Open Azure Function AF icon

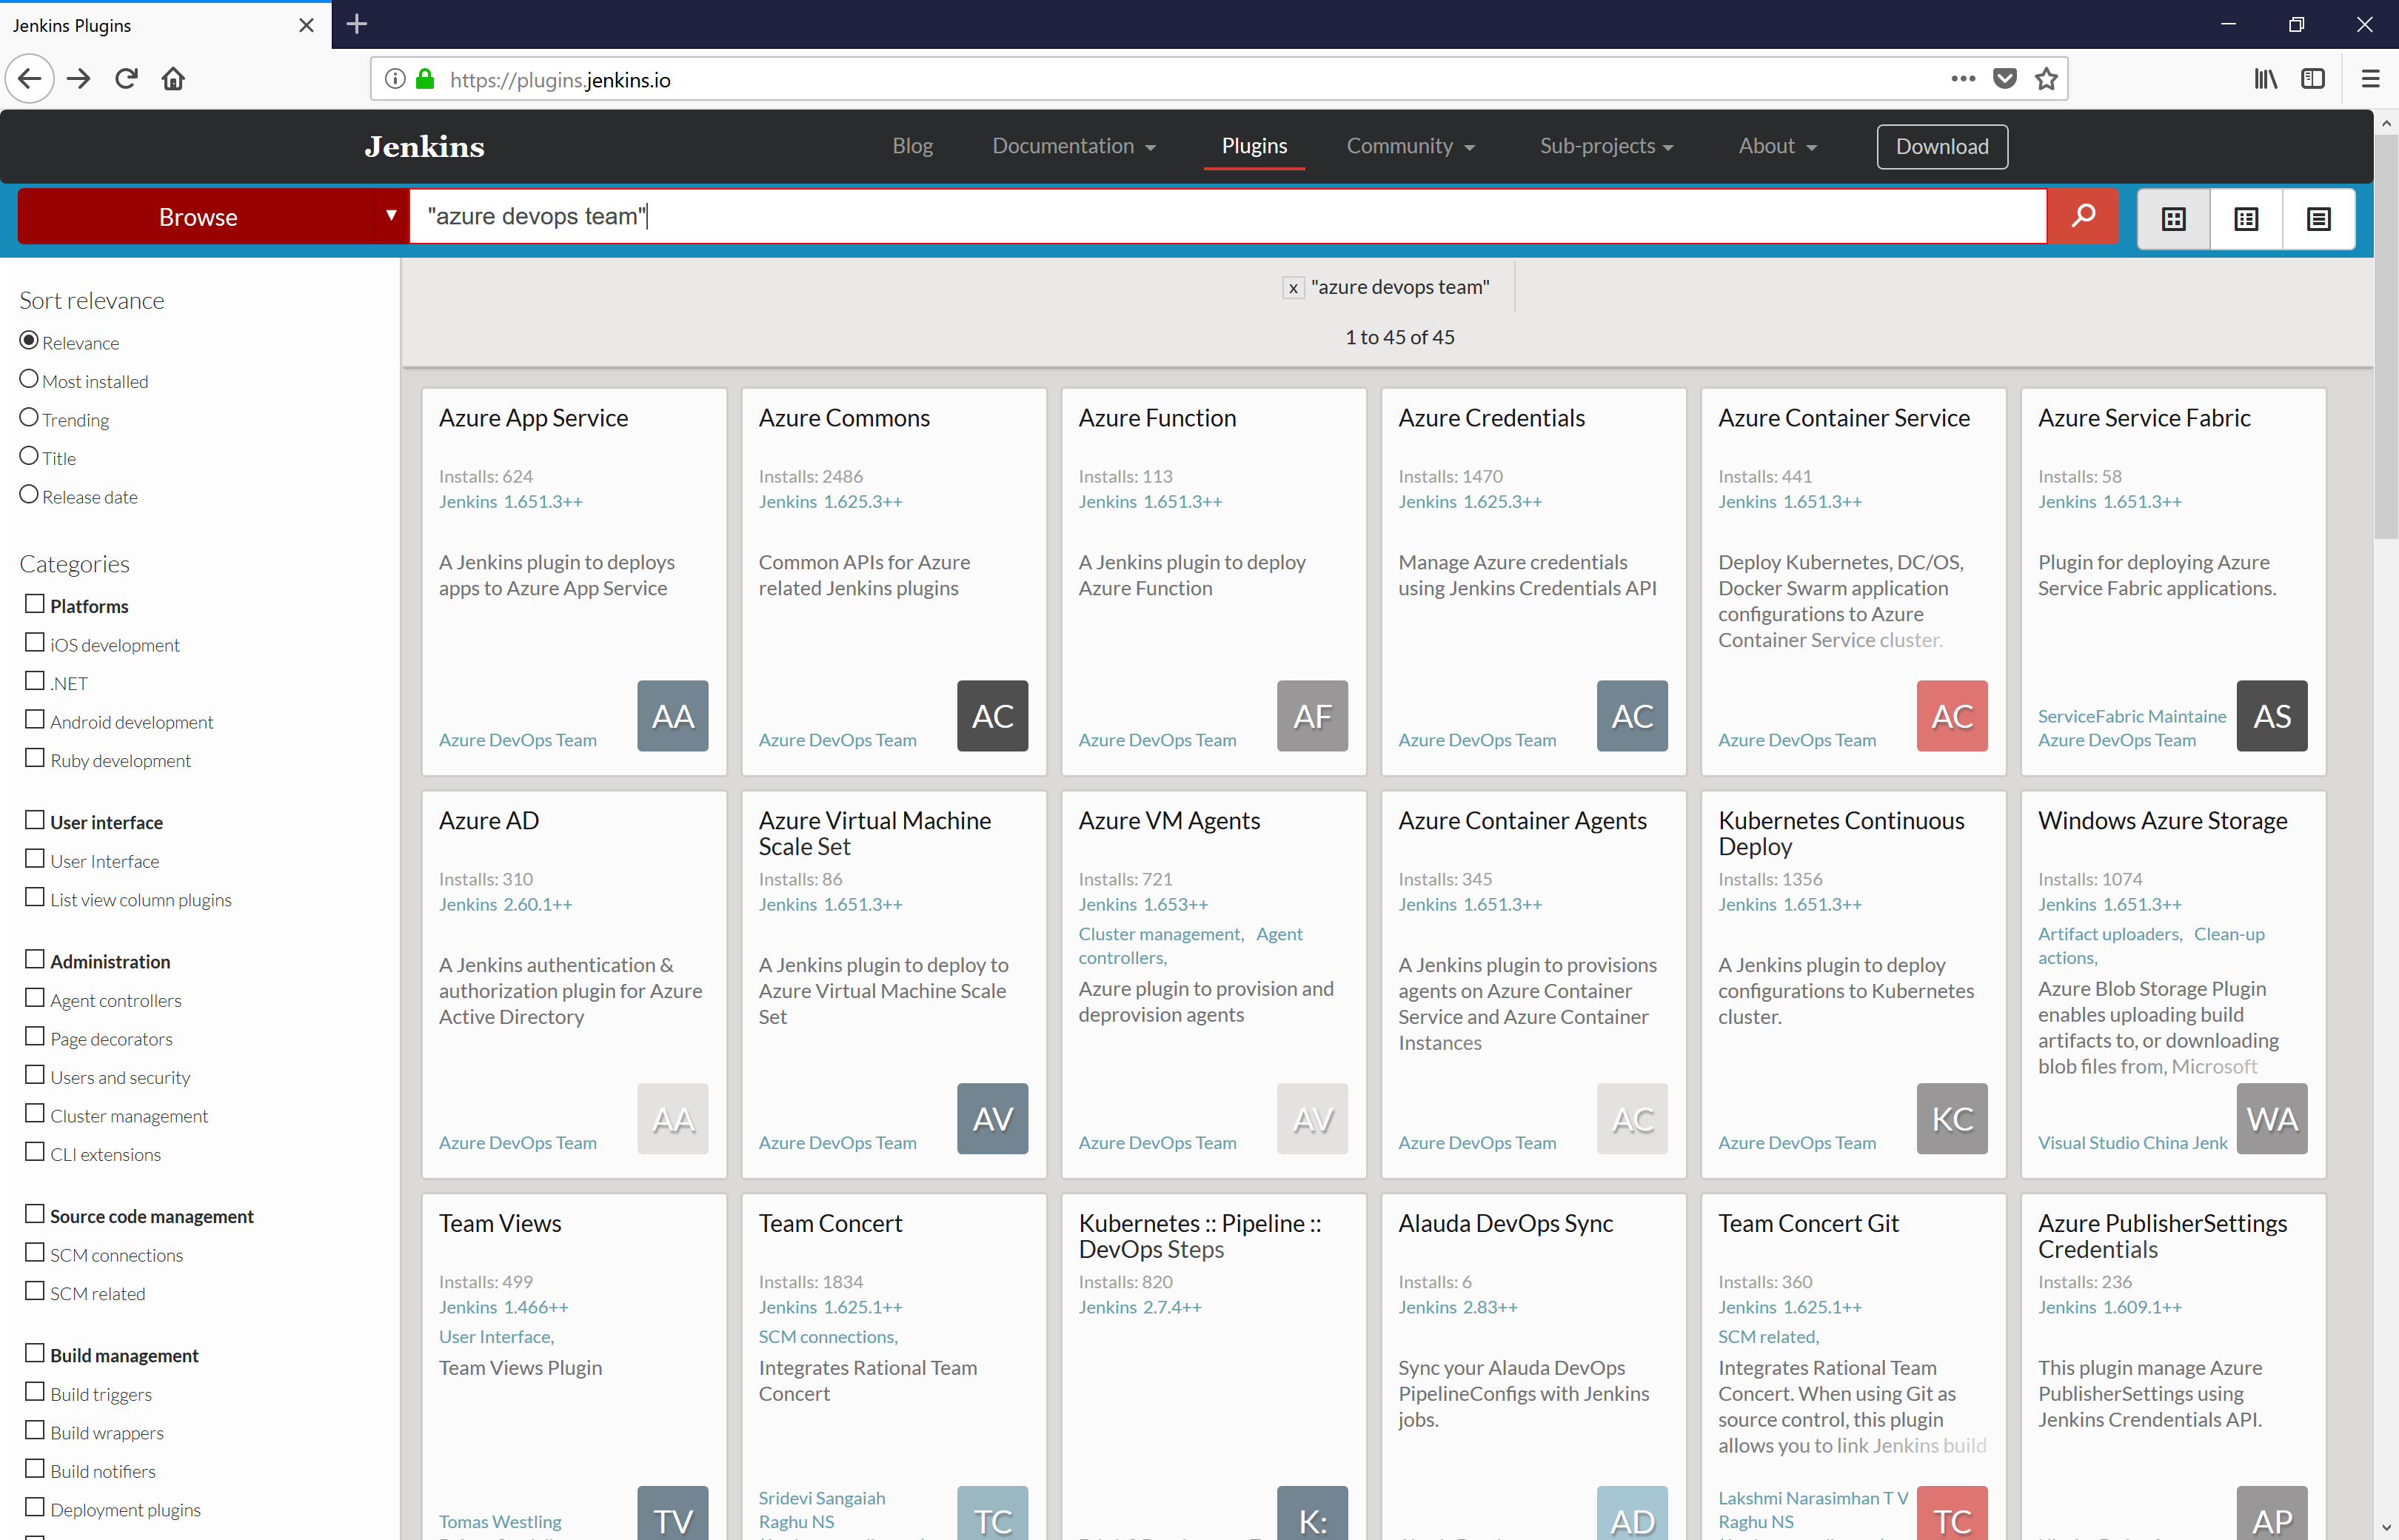click(x=1312, y=716)
